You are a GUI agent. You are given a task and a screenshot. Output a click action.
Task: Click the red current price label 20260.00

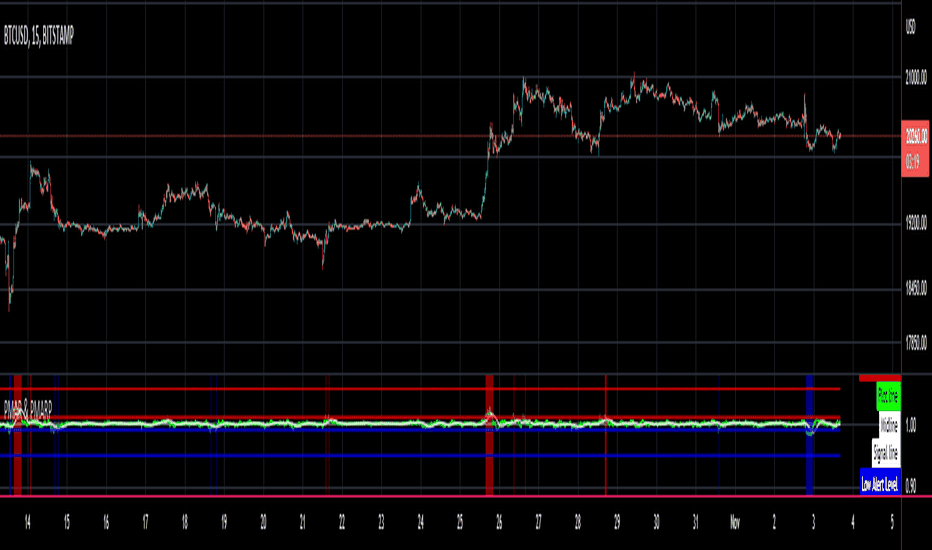pyautogui.click(x=916, y=136)
